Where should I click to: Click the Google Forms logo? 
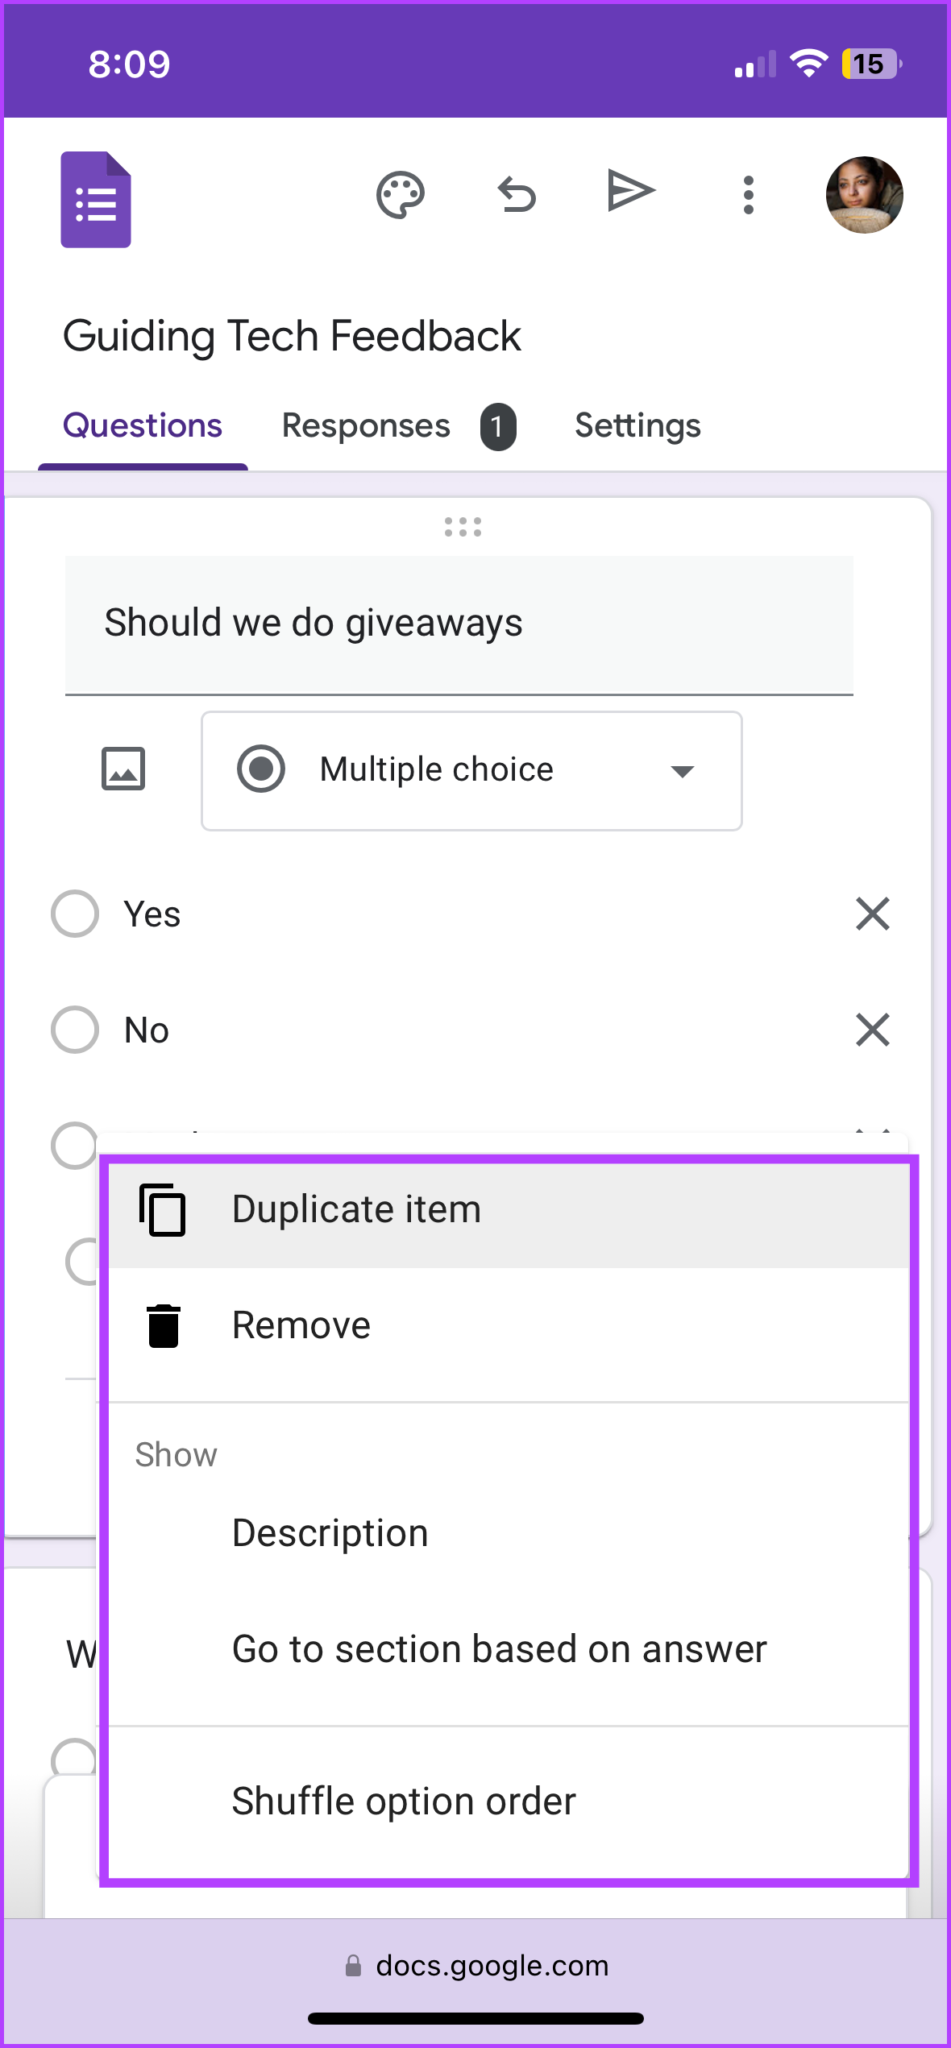95,199
